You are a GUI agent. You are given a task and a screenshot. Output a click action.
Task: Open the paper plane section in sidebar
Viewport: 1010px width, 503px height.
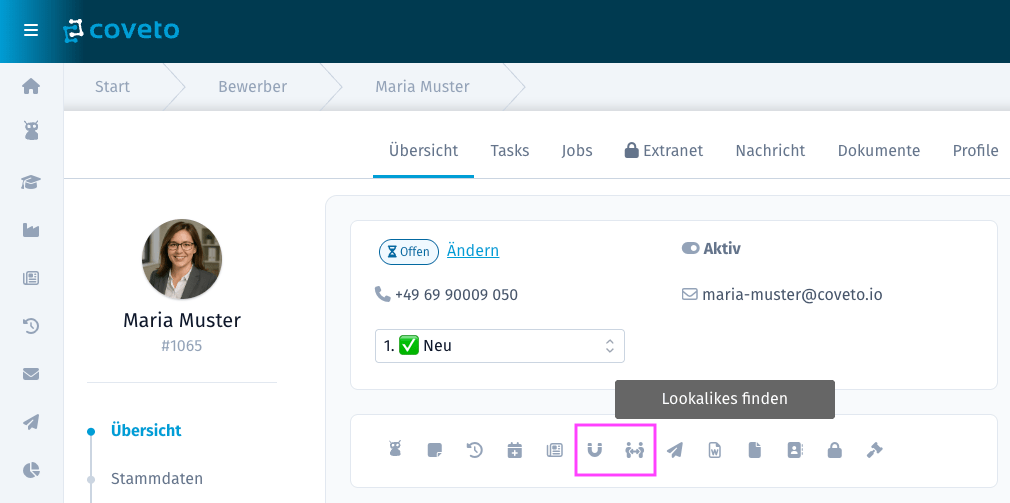click(x=31, y=422)
